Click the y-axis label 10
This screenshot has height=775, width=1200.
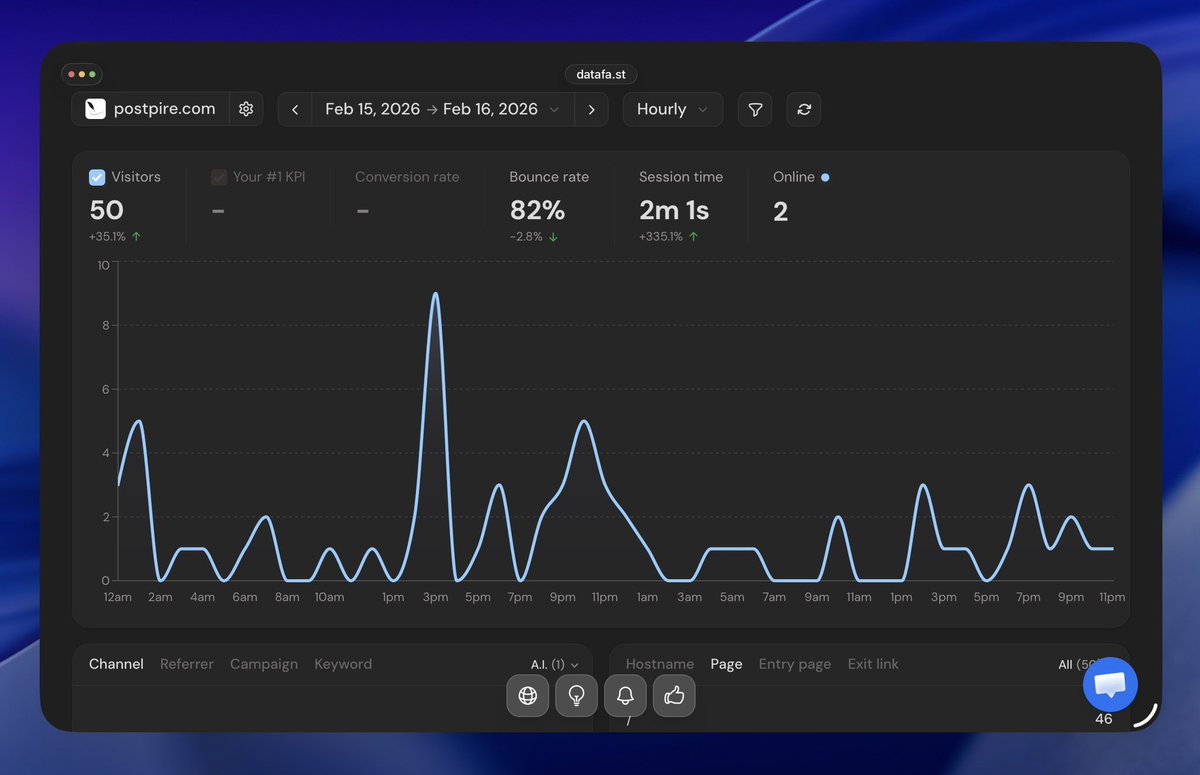tap(104, 265)
